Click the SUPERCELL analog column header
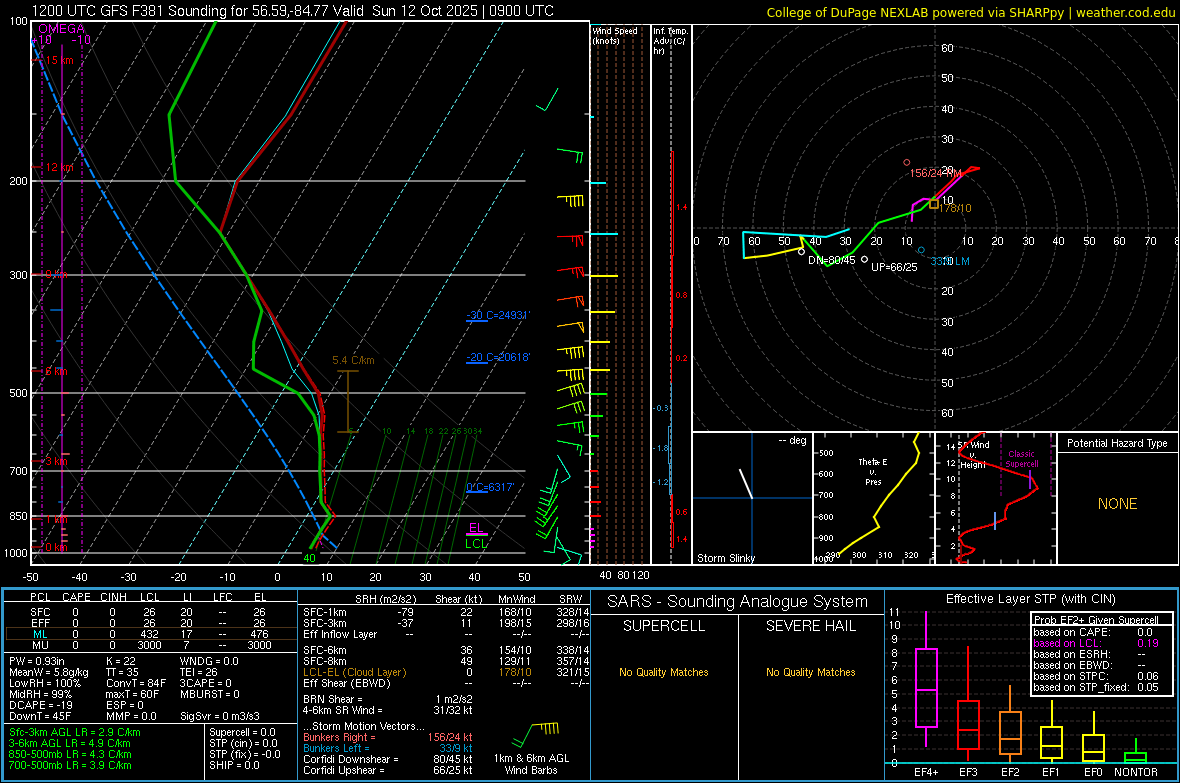This screenshot has height=783, width=1180. (664, 626)
